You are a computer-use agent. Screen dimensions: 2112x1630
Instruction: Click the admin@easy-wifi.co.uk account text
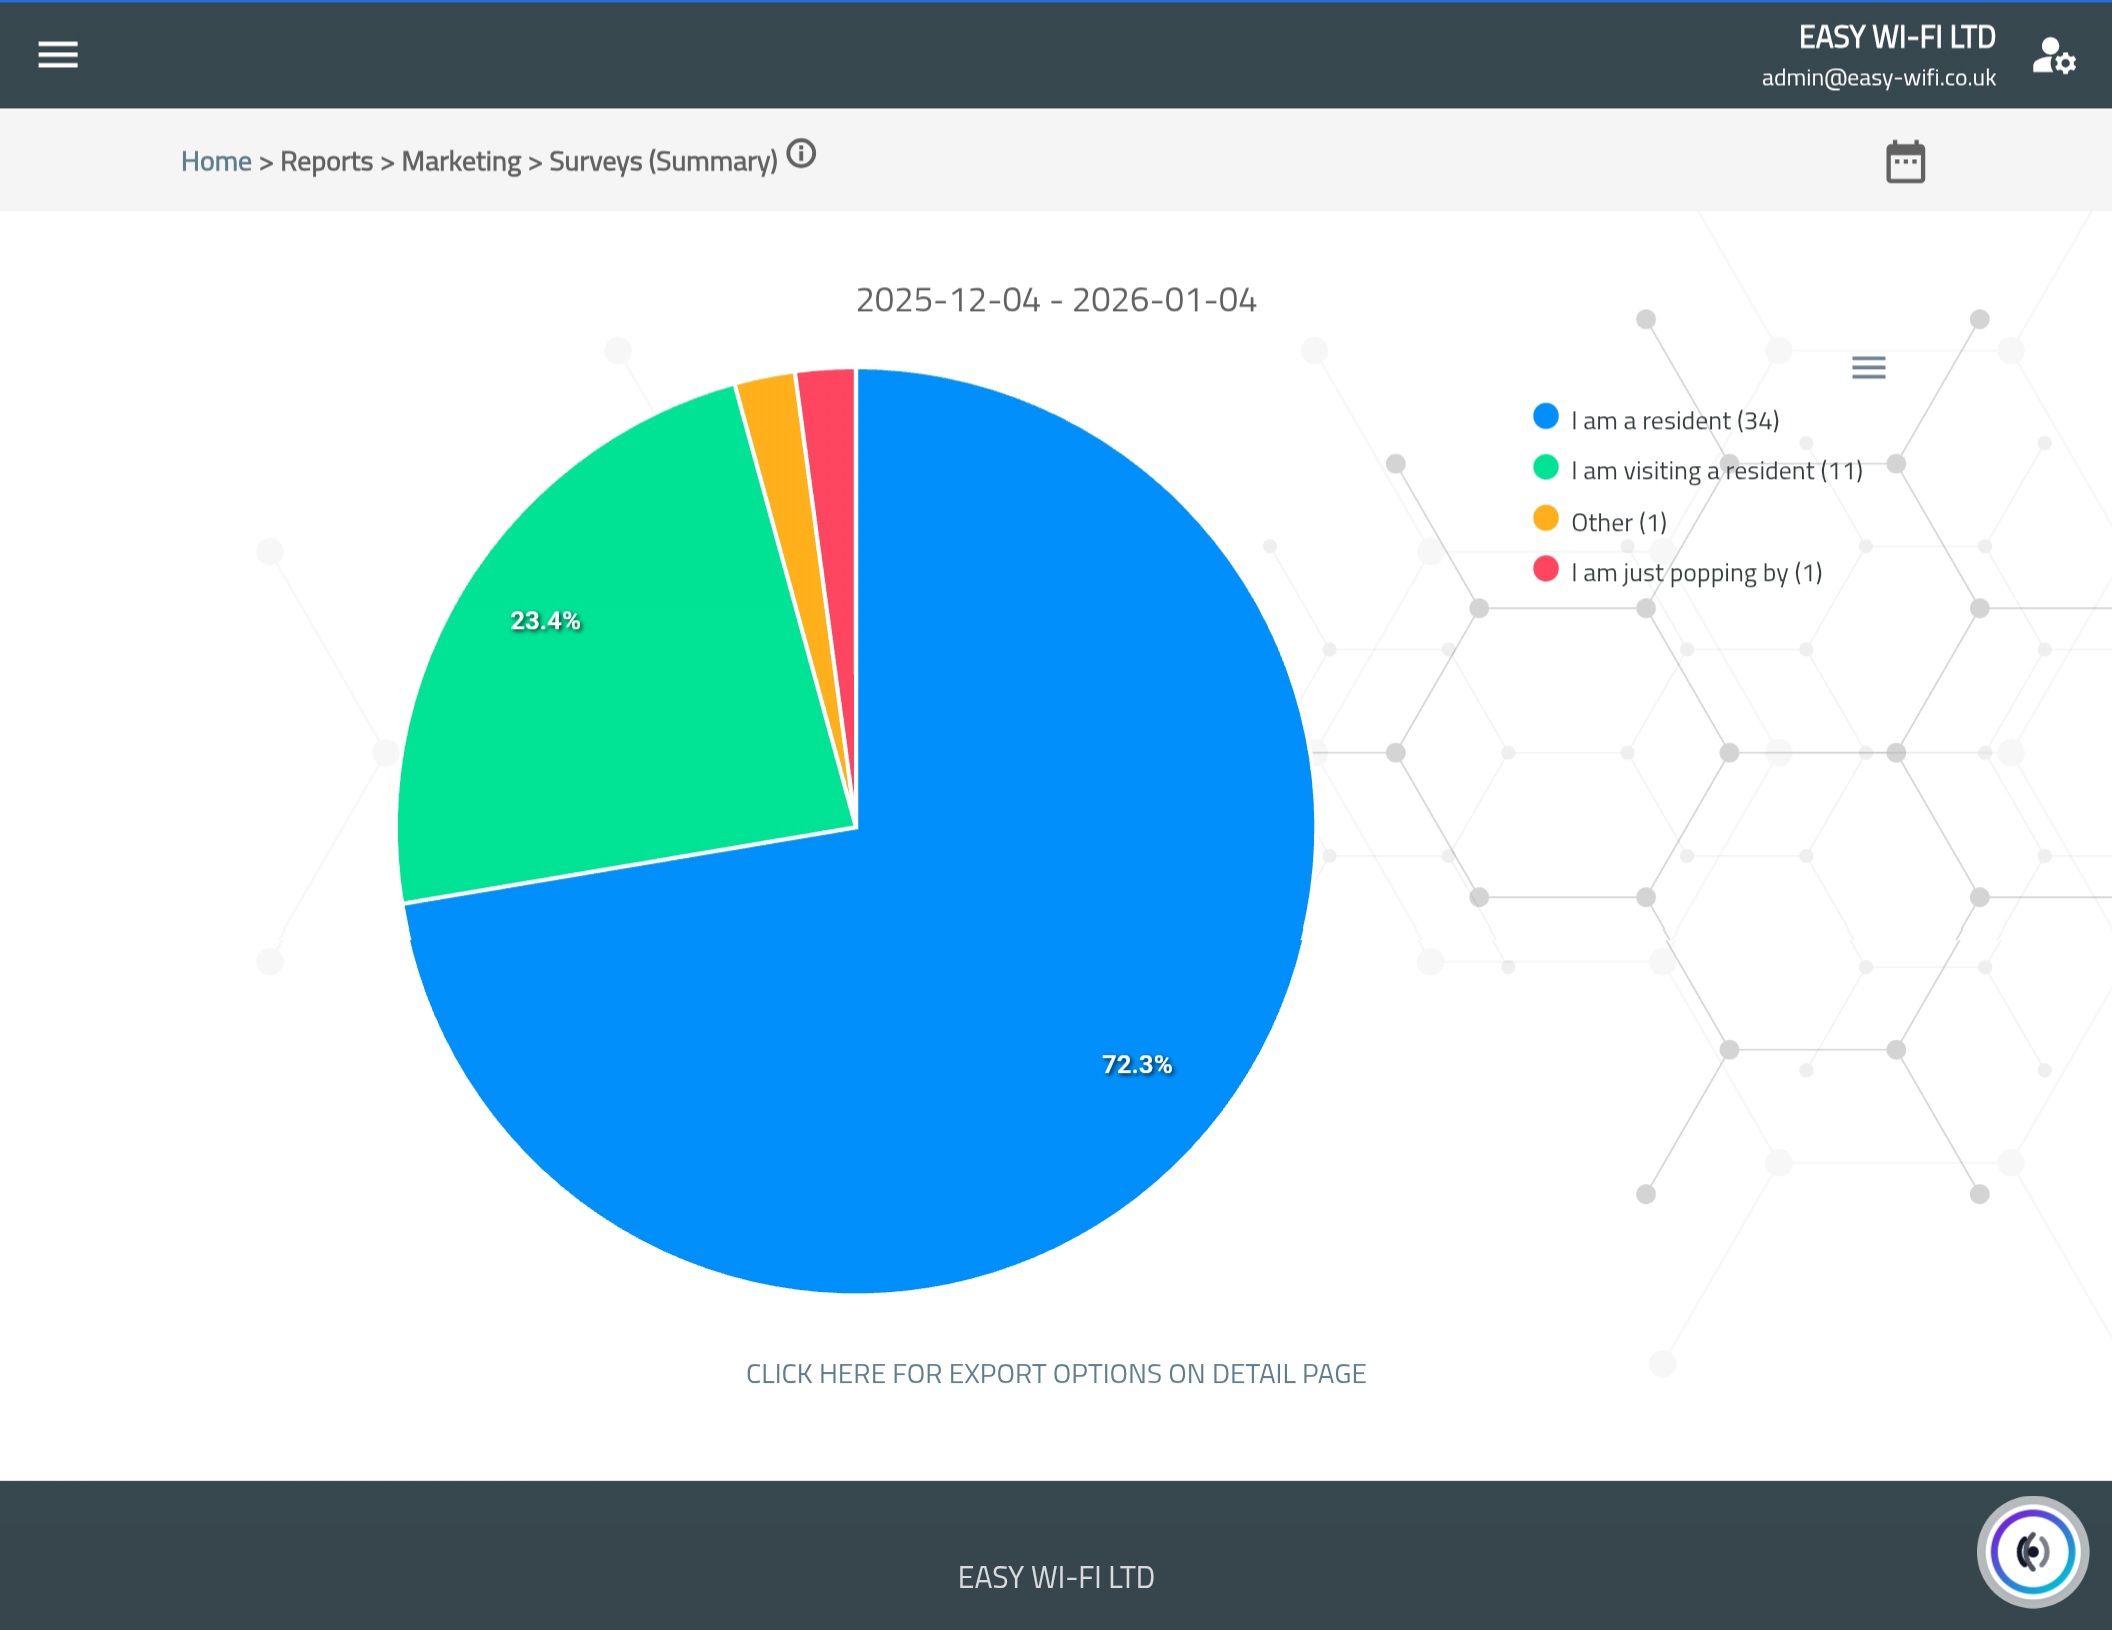pos(1878,78)
